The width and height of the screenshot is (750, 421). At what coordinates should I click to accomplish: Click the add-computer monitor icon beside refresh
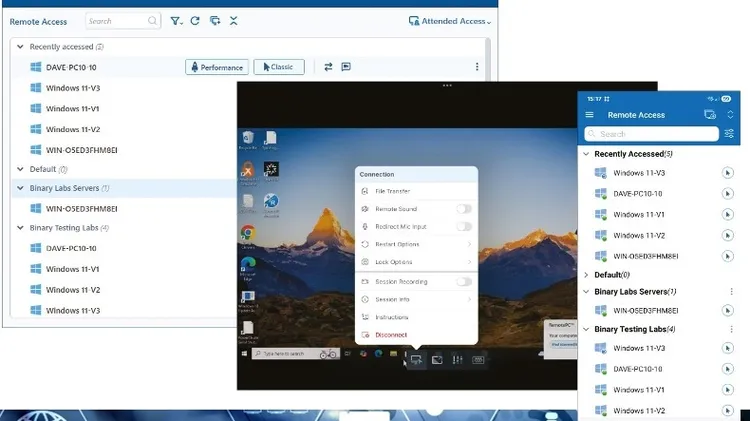click(x=215, y=21)
